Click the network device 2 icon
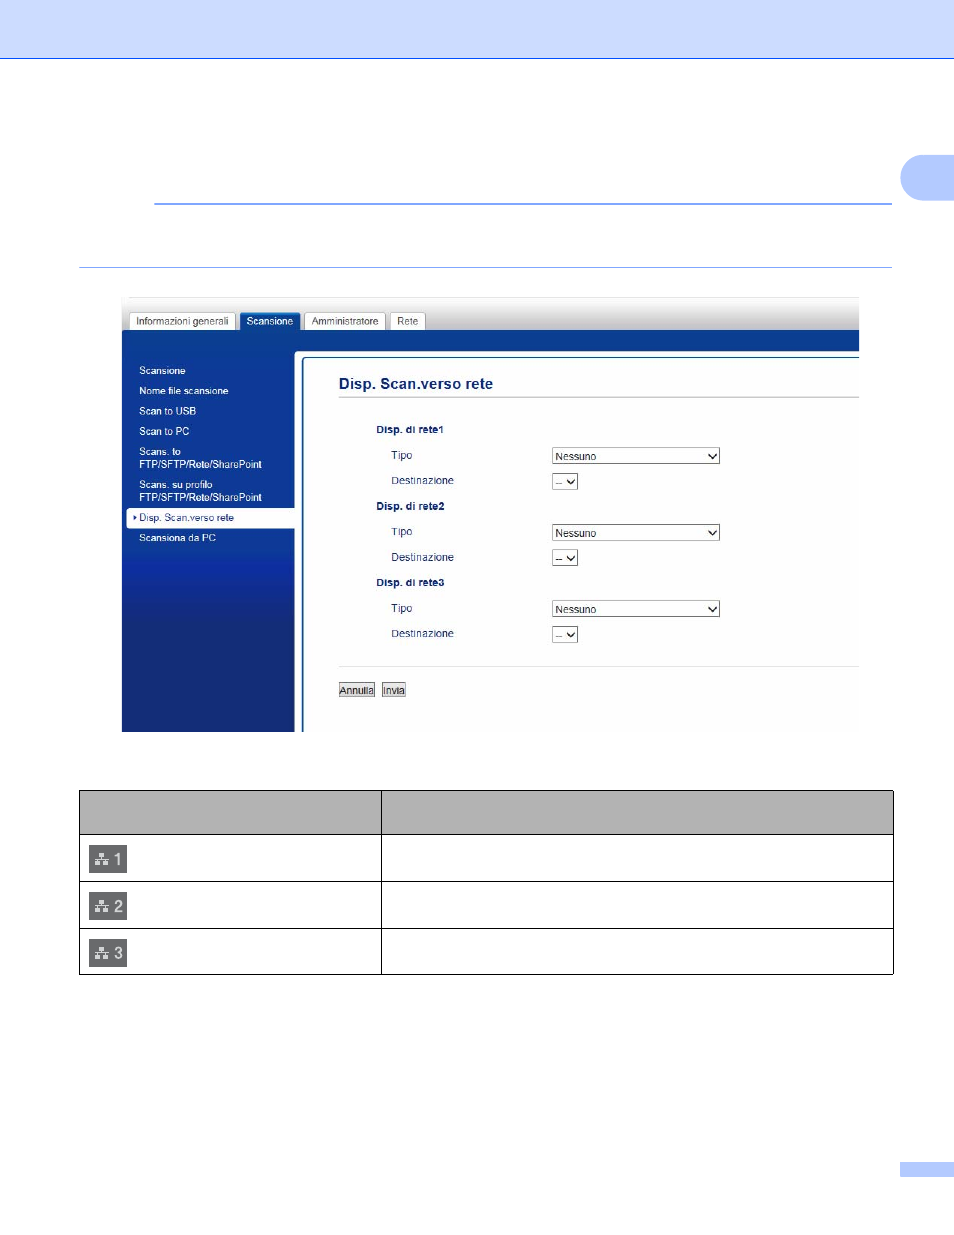Screen dimensions: 954x1235 pyautogui.click(x=108, y=906)
